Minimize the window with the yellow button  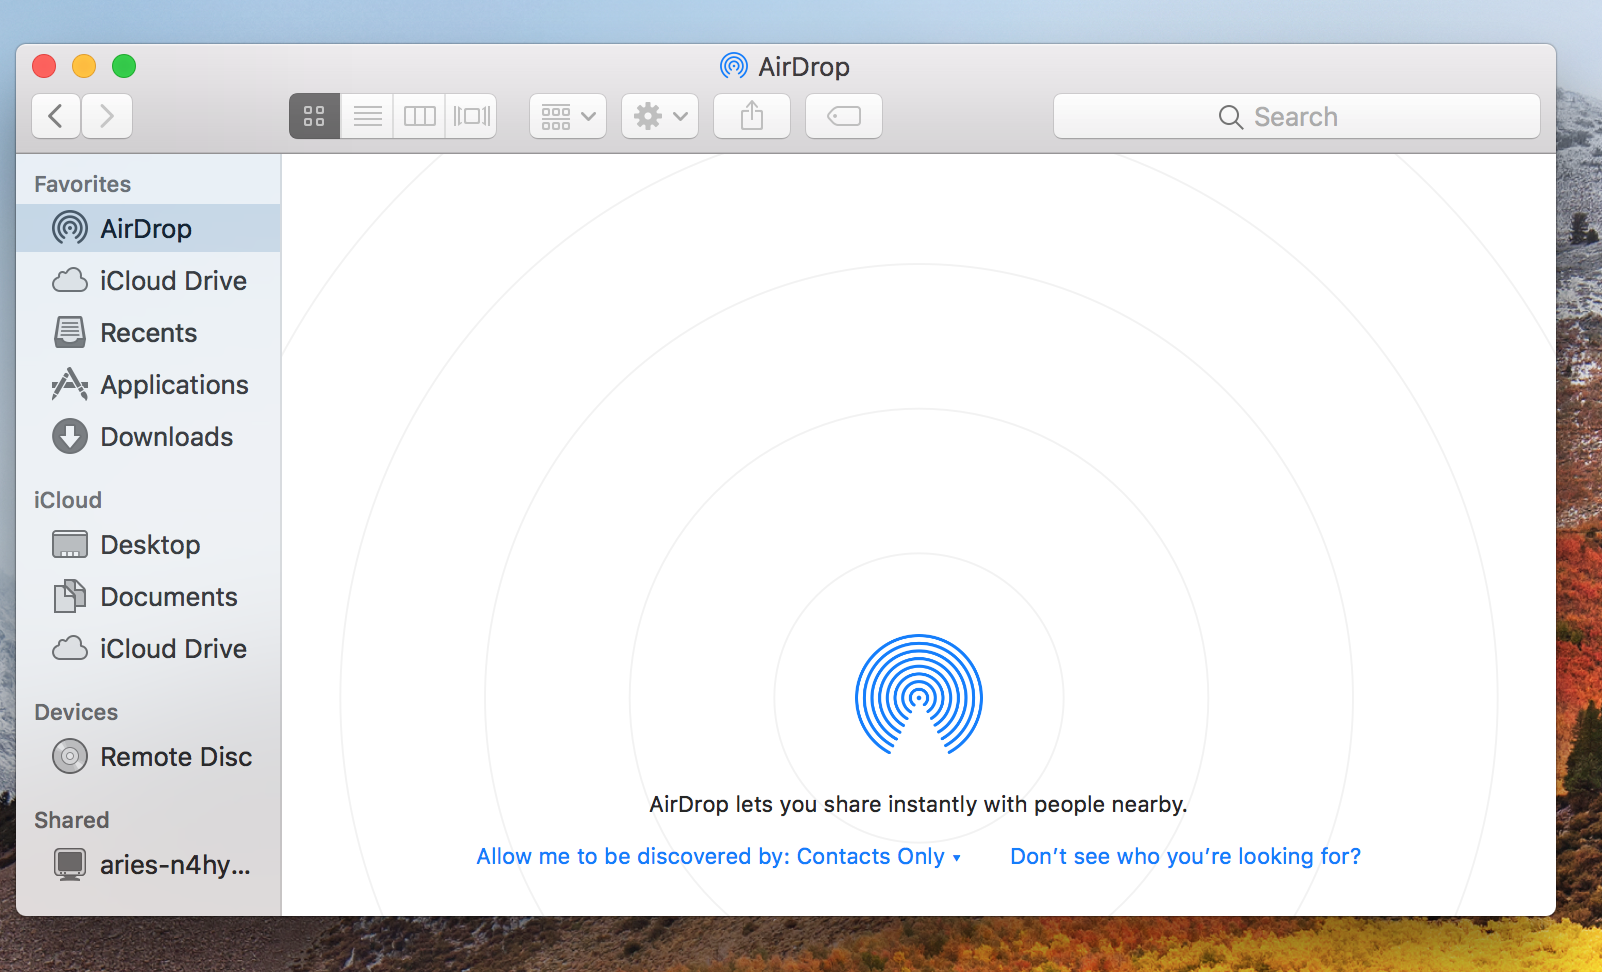pos(84,66)
